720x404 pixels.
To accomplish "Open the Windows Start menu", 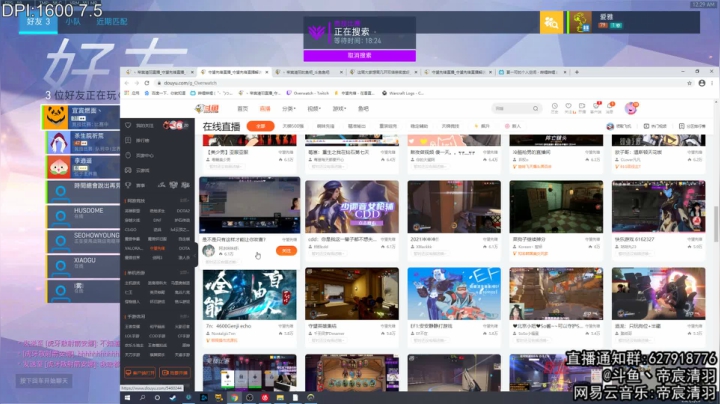I will [x=127, y=398].
